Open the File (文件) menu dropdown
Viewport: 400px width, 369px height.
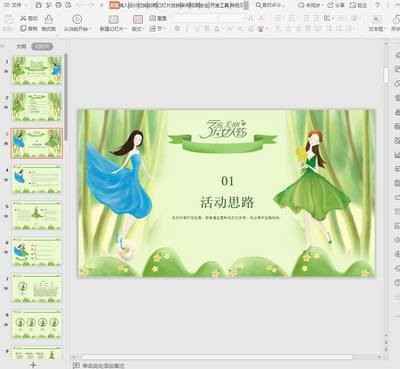pos(16,5)
